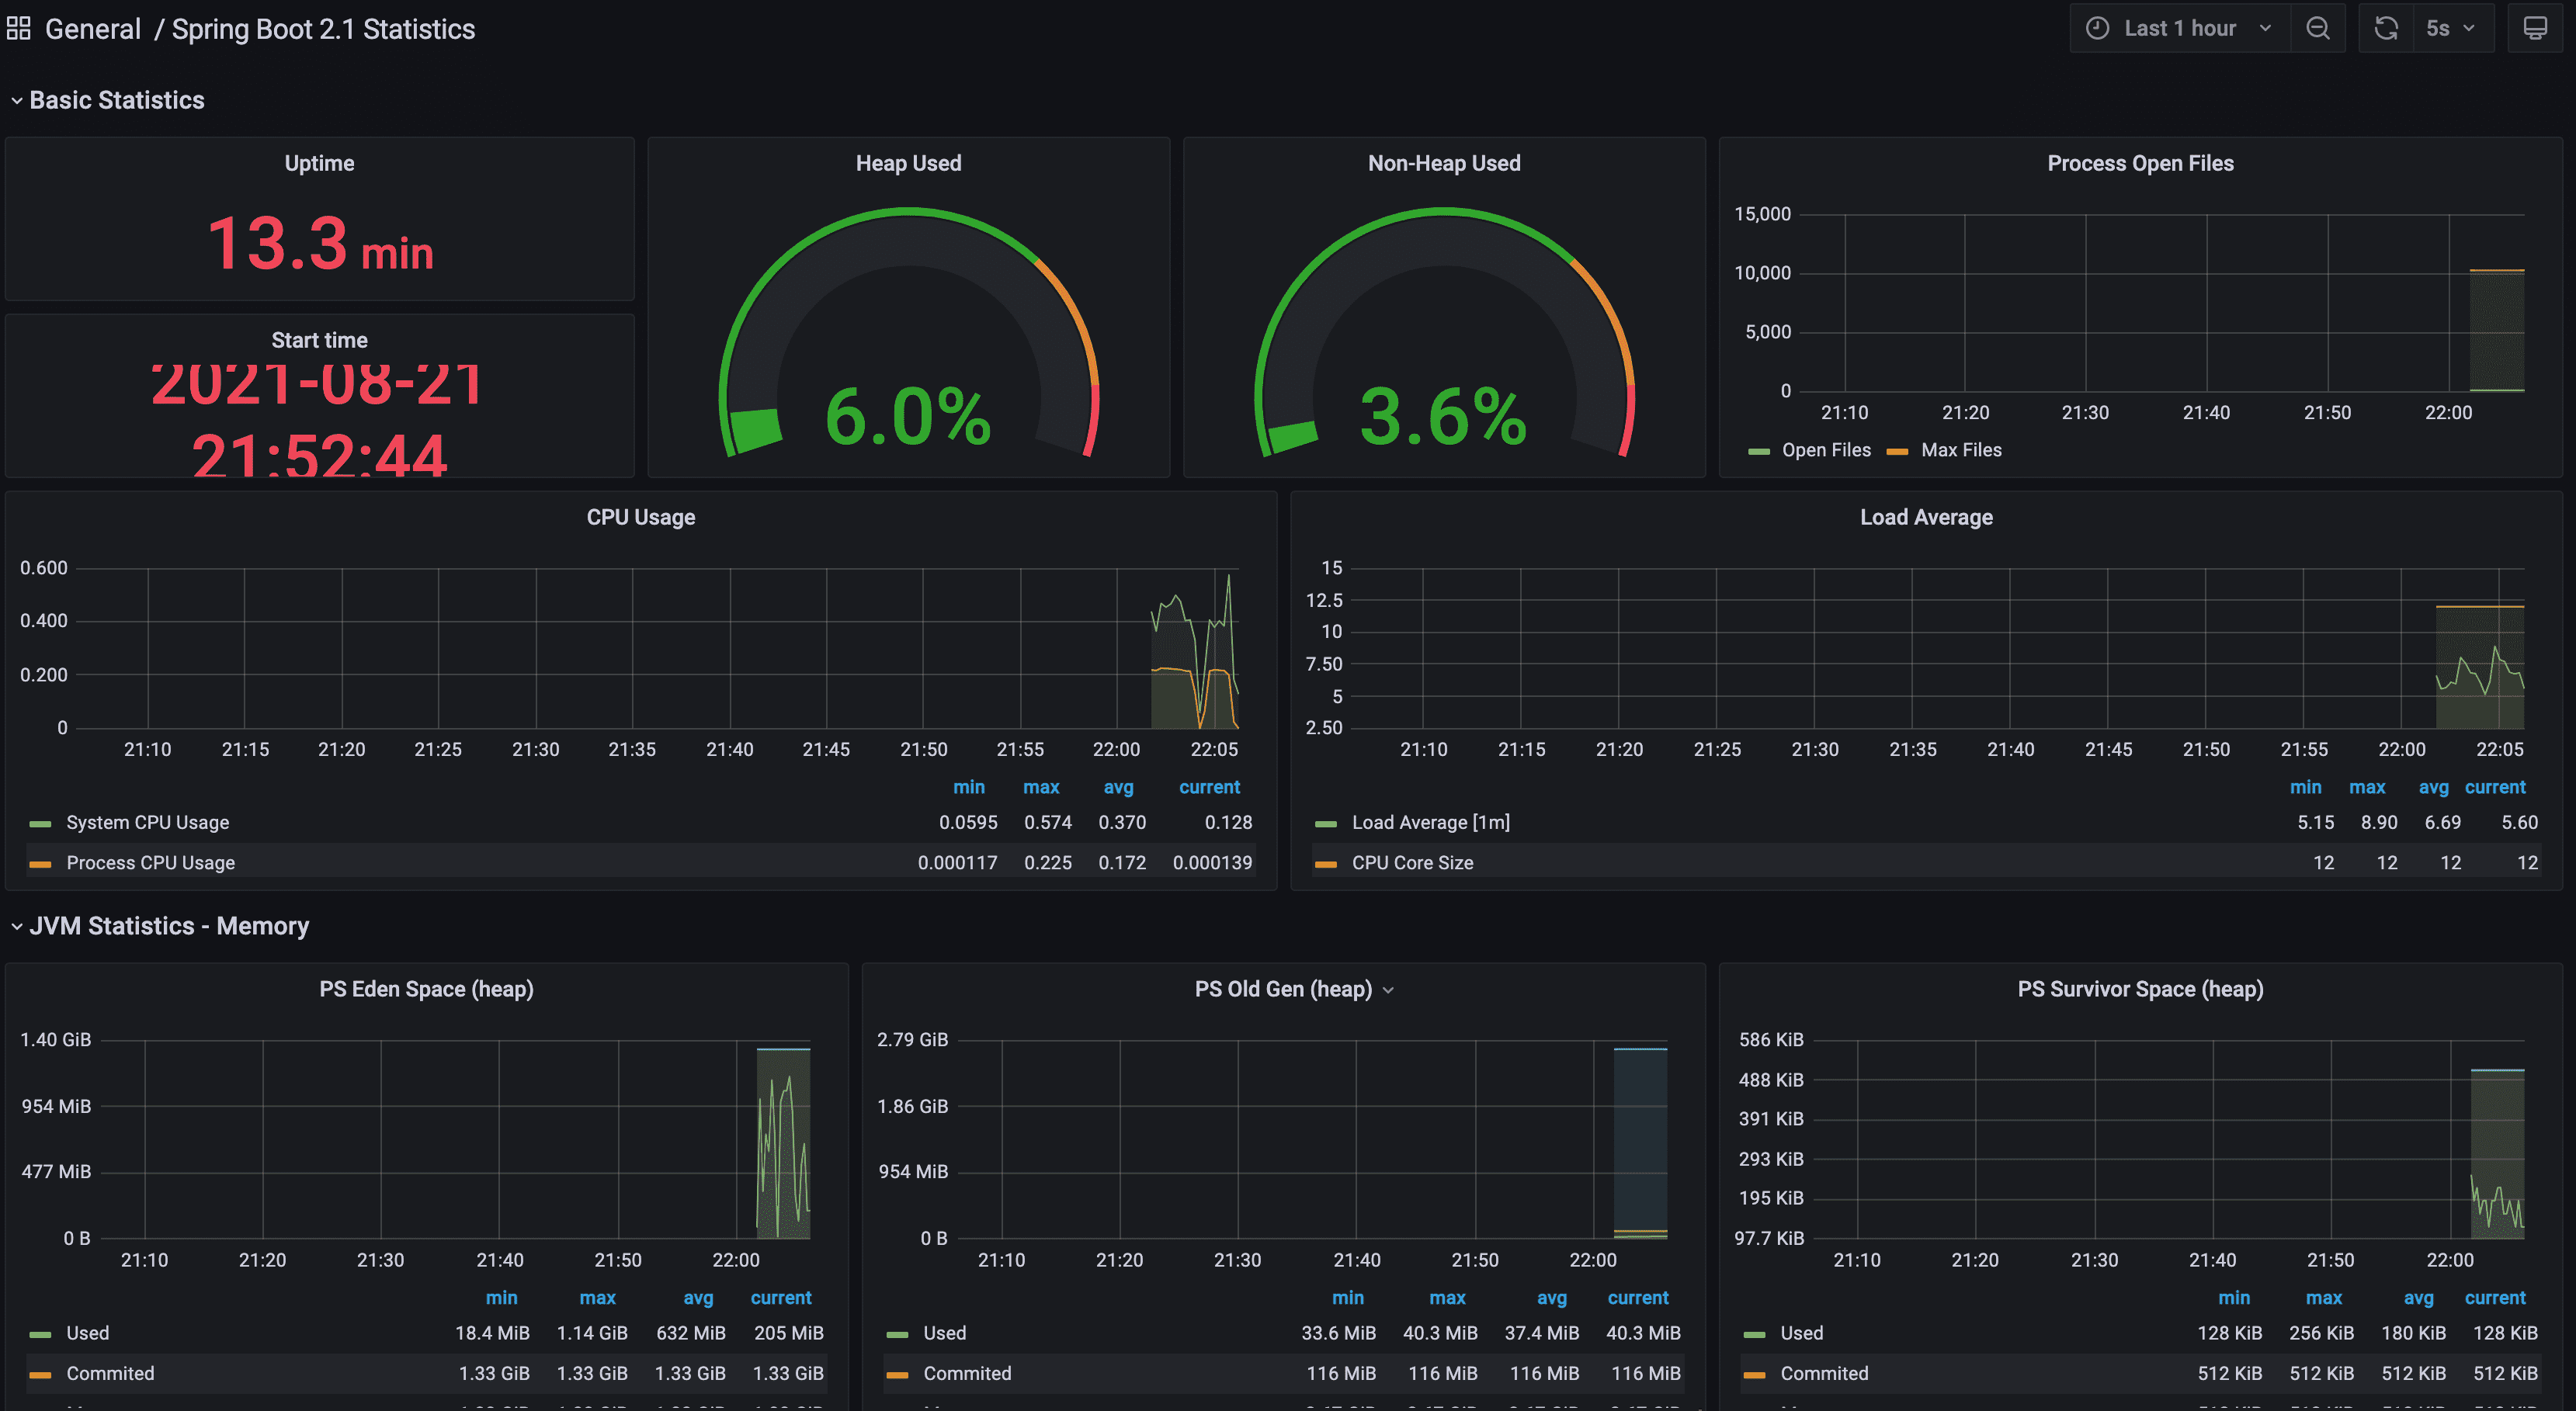Image resolution: width=2576 pixels, height=1411 pixels.
Task: Sort Load Average legend by current
Action: click(x=2494, y=787)
